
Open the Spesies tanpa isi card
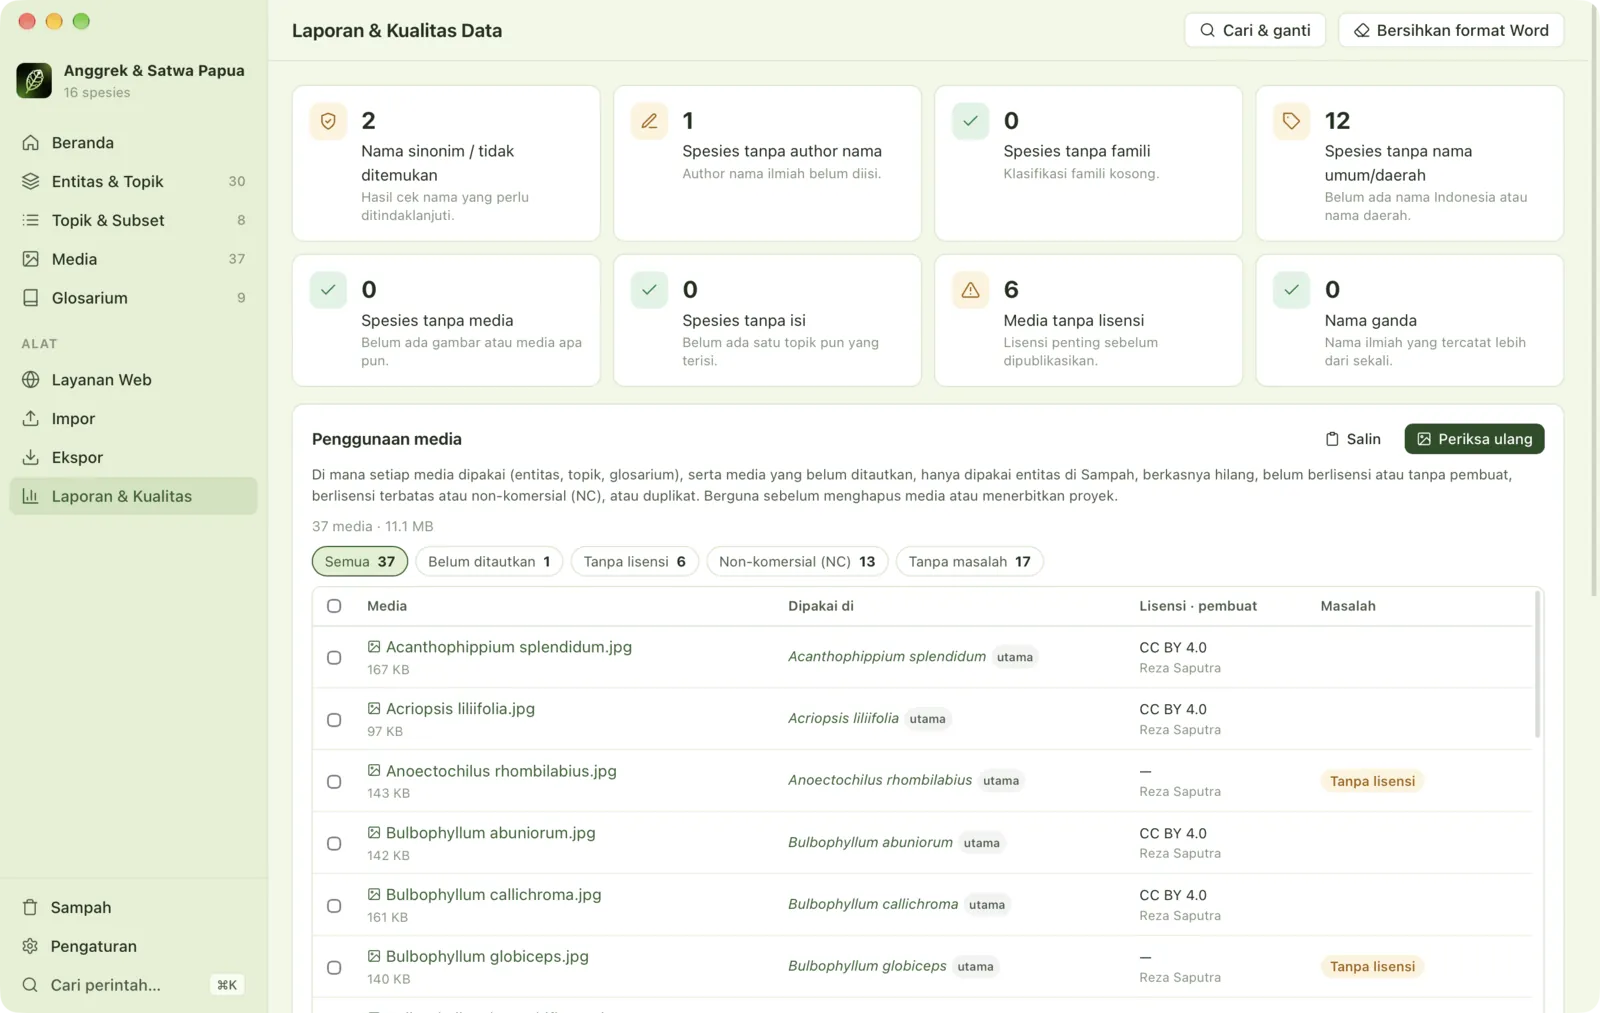767,320
